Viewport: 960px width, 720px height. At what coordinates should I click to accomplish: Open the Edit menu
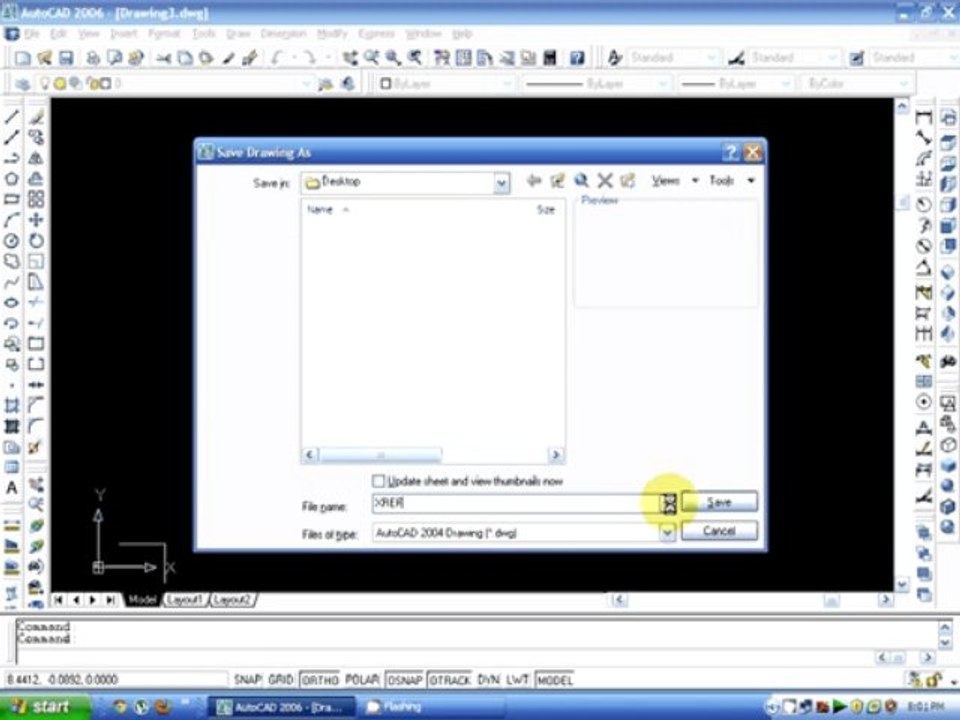[x=59, y=33]
